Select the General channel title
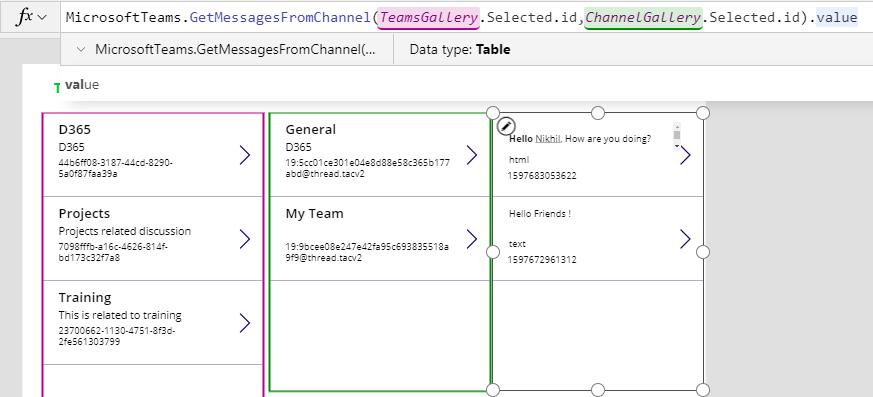 (x=311, y=130)
